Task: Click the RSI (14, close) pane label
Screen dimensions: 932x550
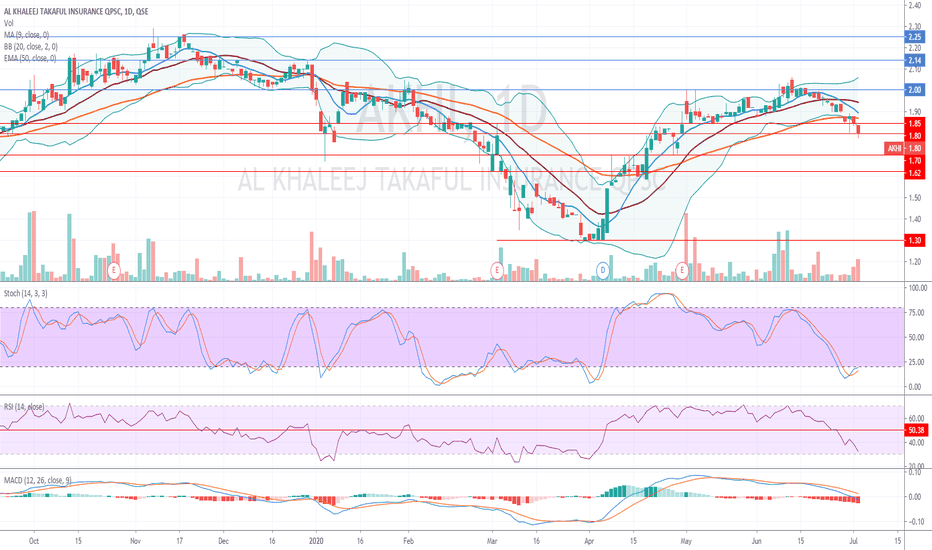Action: click(24, 407)
